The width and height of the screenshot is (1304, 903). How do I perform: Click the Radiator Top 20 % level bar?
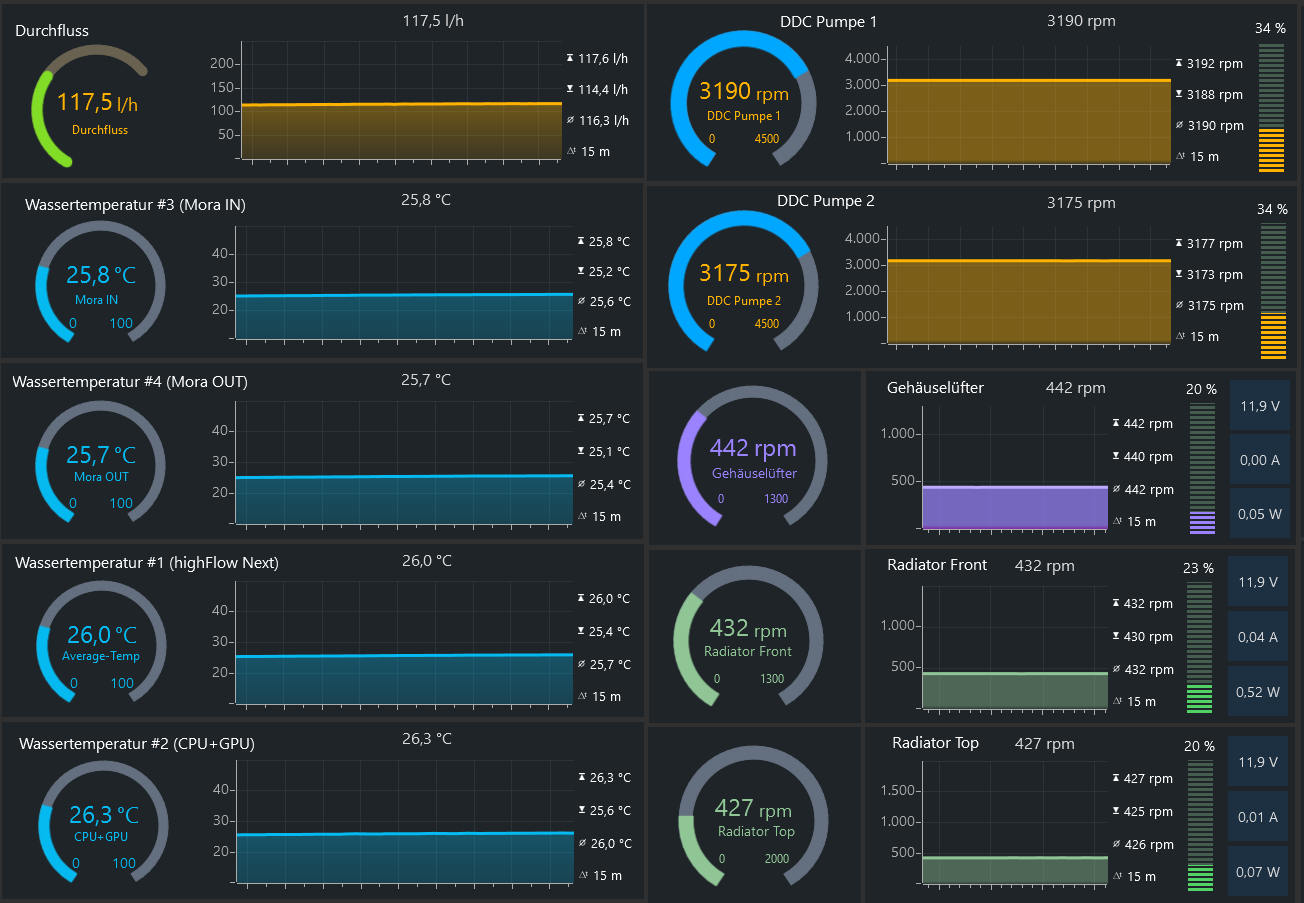pos(1200,825)
